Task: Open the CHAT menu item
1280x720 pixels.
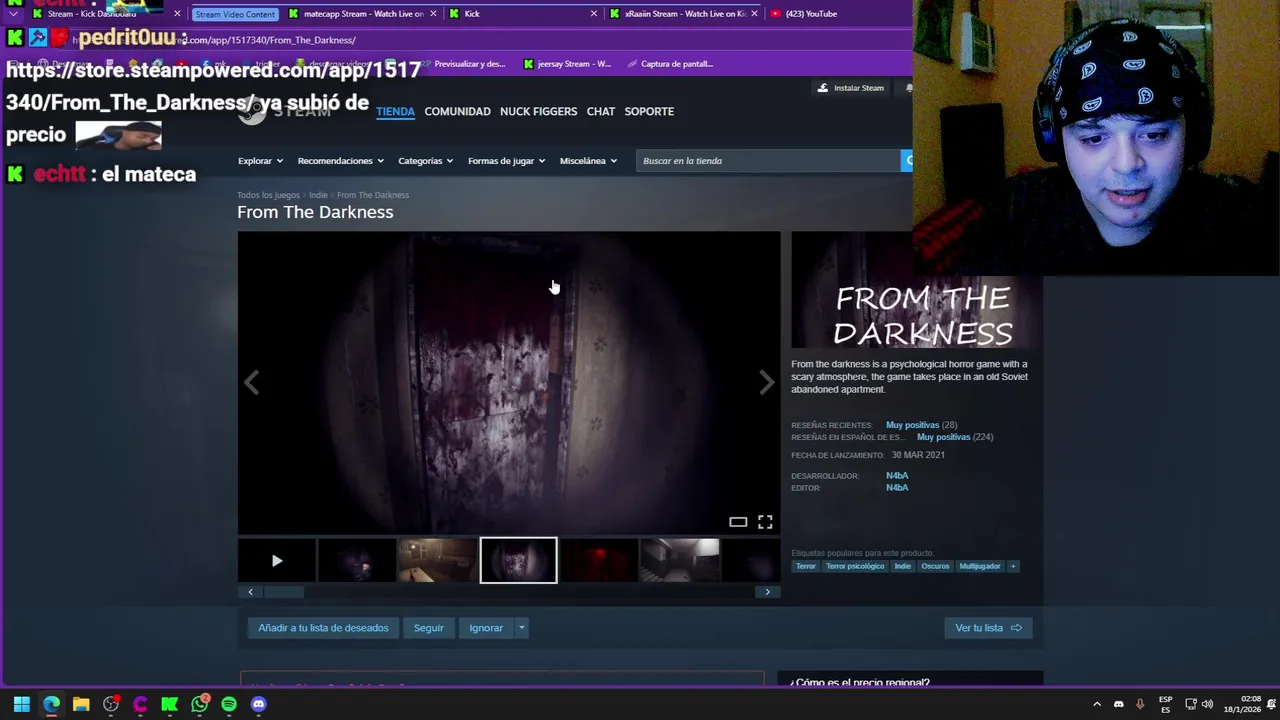Action: (x=600, y=111)
